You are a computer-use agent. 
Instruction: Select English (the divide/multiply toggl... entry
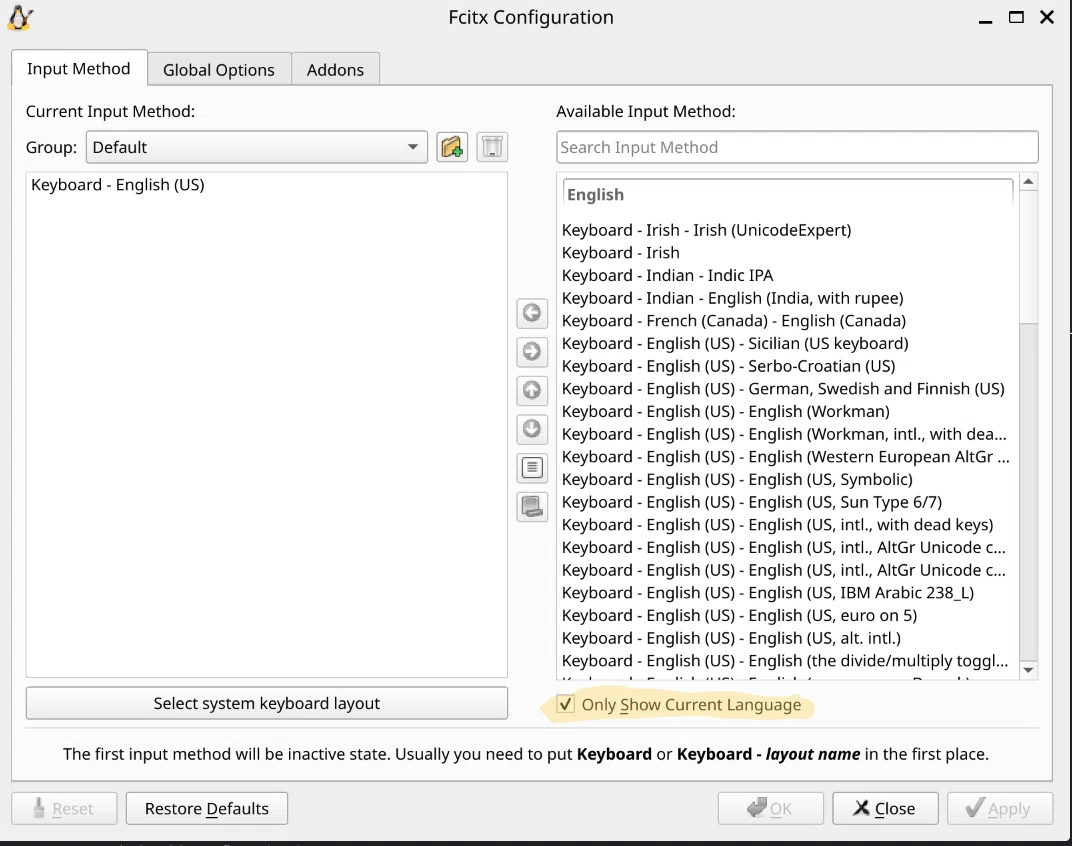pos(788,660)
